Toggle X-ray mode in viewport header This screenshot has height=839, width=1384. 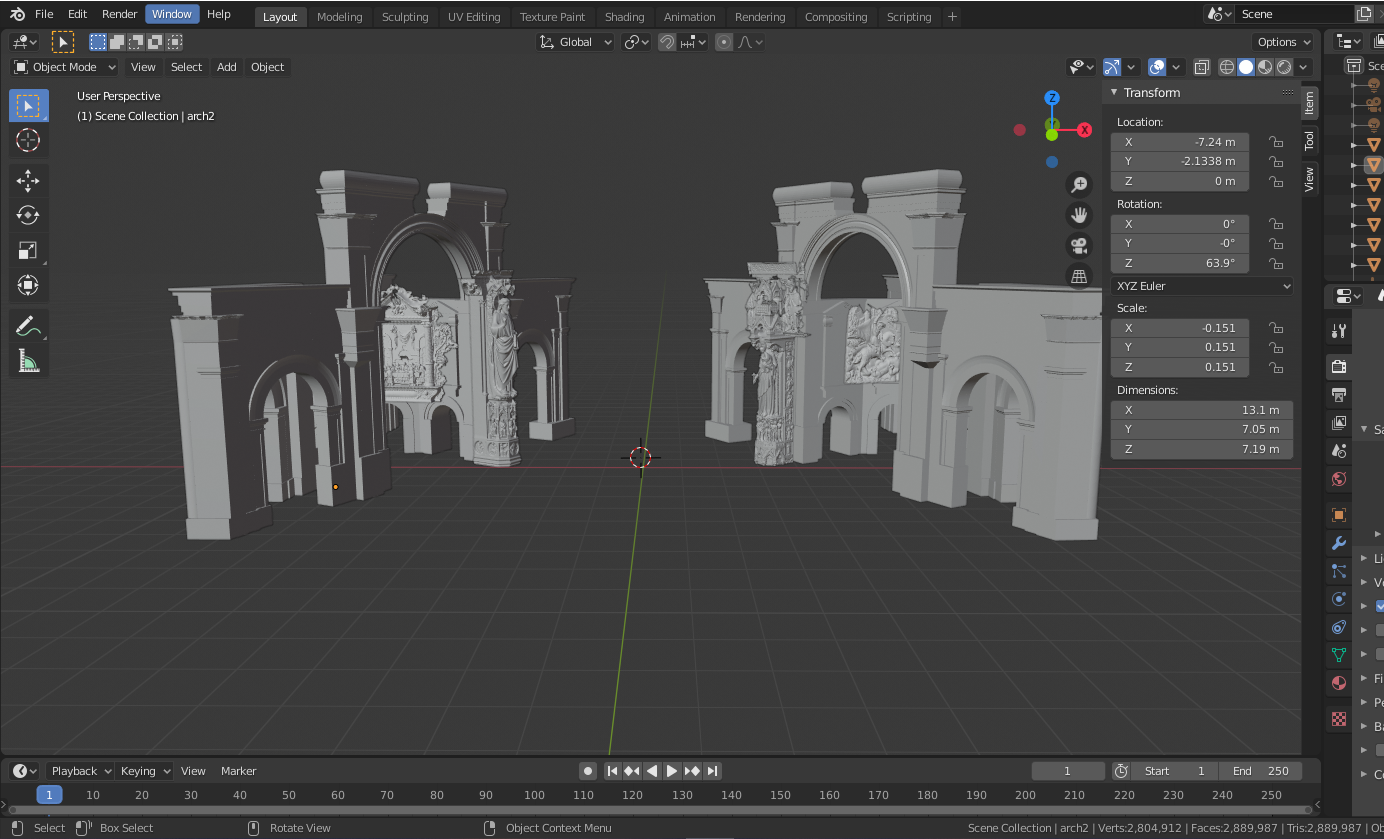pos(1202,67)
